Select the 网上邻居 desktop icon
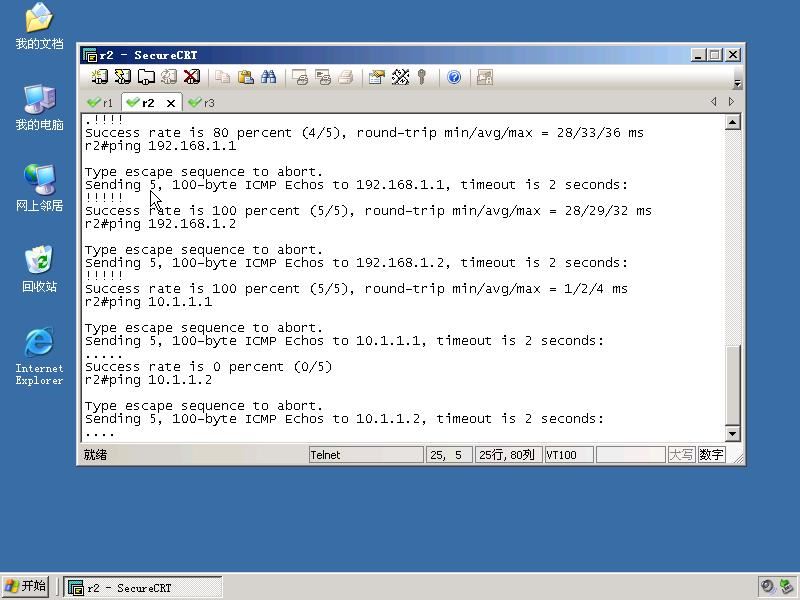The height and width of the screenshot is (600, 800). 39,188
